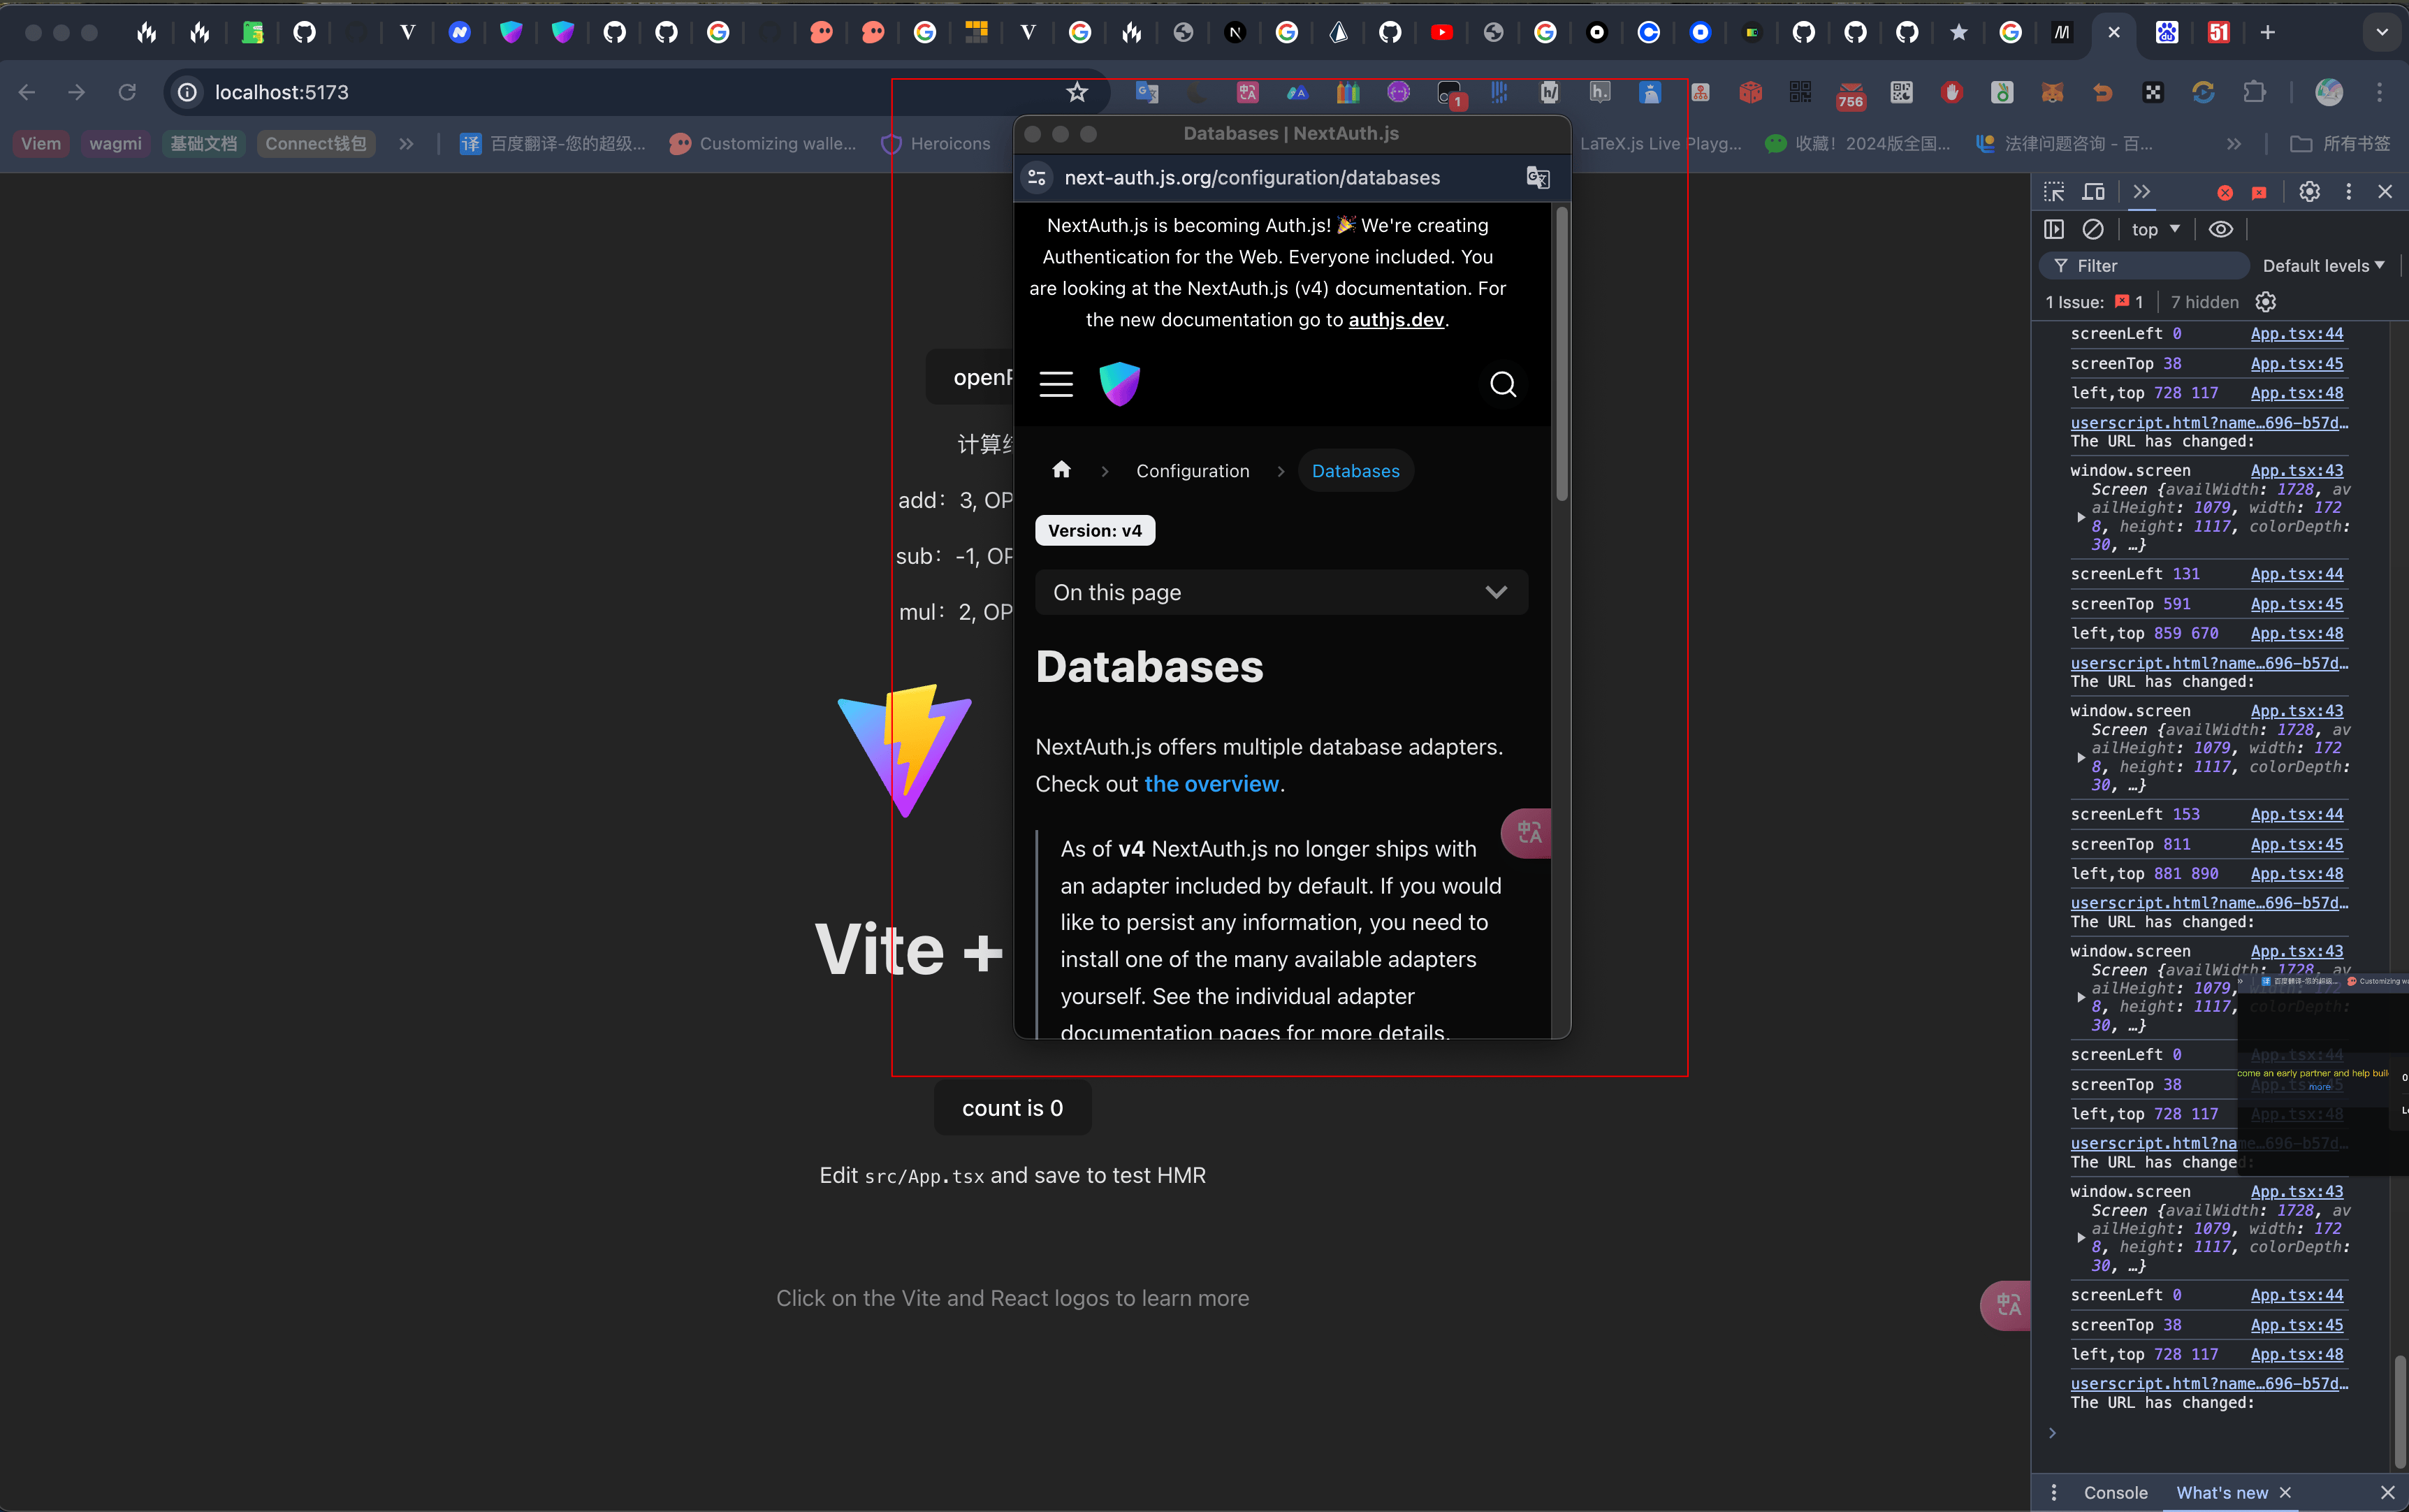This screenshot has height=1512, width=2409.
Task: Clear the console with the ban icon
Action: pos(2093,229)
